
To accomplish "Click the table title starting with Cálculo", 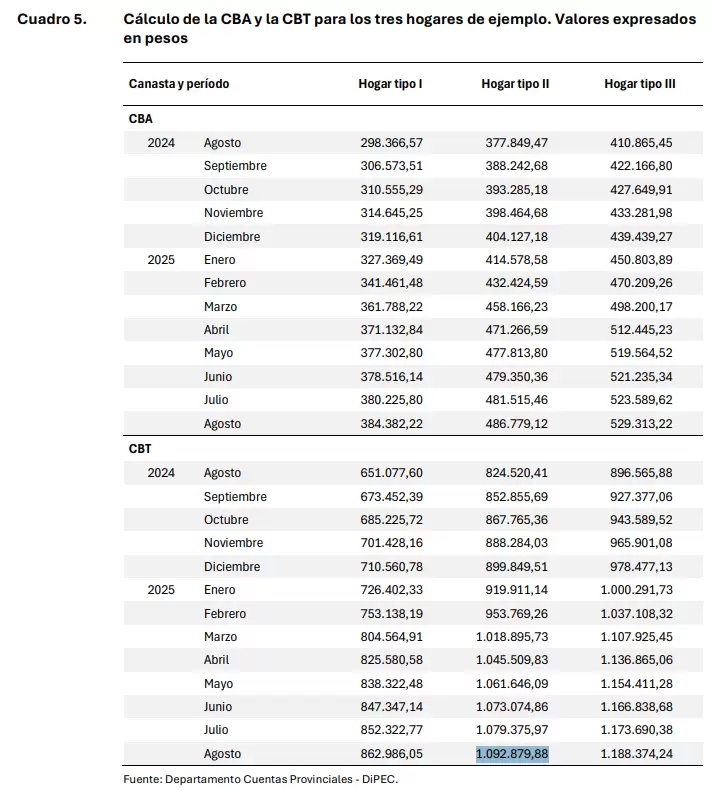I will pyautogui.click(x=409, y=28).
